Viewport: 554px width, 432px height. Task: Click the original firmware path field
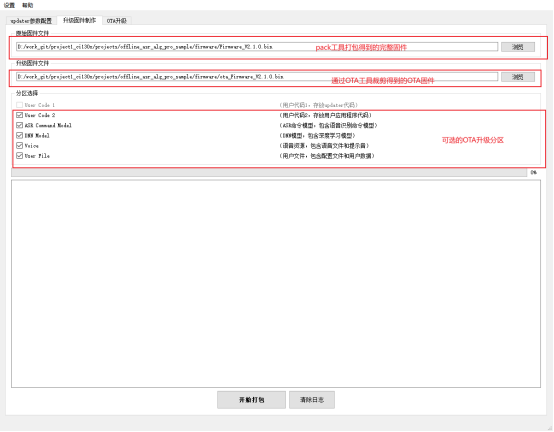257,47
